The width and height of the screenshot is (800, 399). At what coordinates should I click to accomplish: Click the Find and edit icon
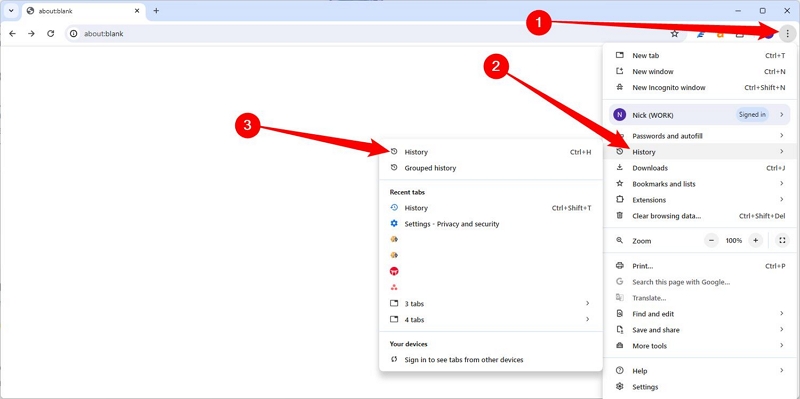620,313
